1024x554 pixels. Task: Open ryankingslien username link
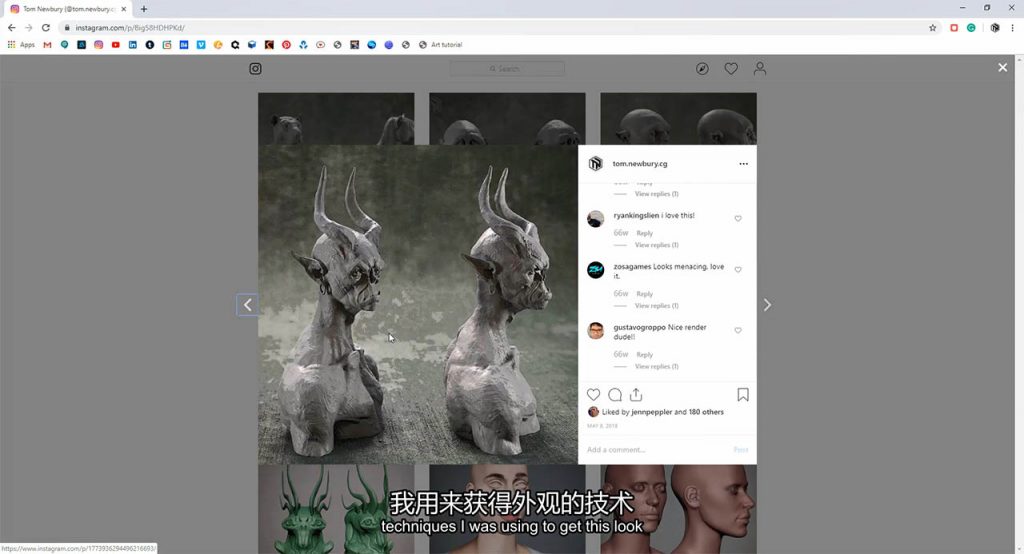(636, 216)
